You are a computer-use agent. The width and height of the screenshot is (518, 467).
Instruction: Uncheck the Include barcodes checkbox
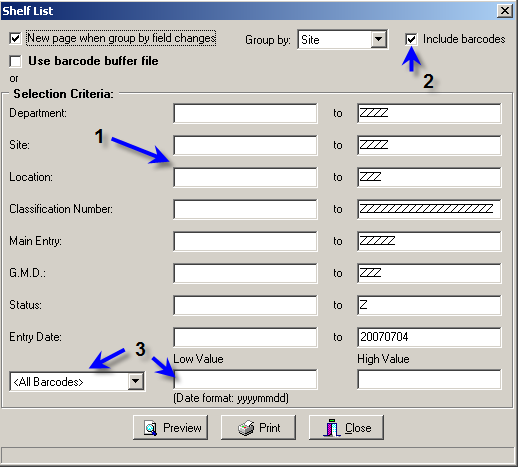411,39
